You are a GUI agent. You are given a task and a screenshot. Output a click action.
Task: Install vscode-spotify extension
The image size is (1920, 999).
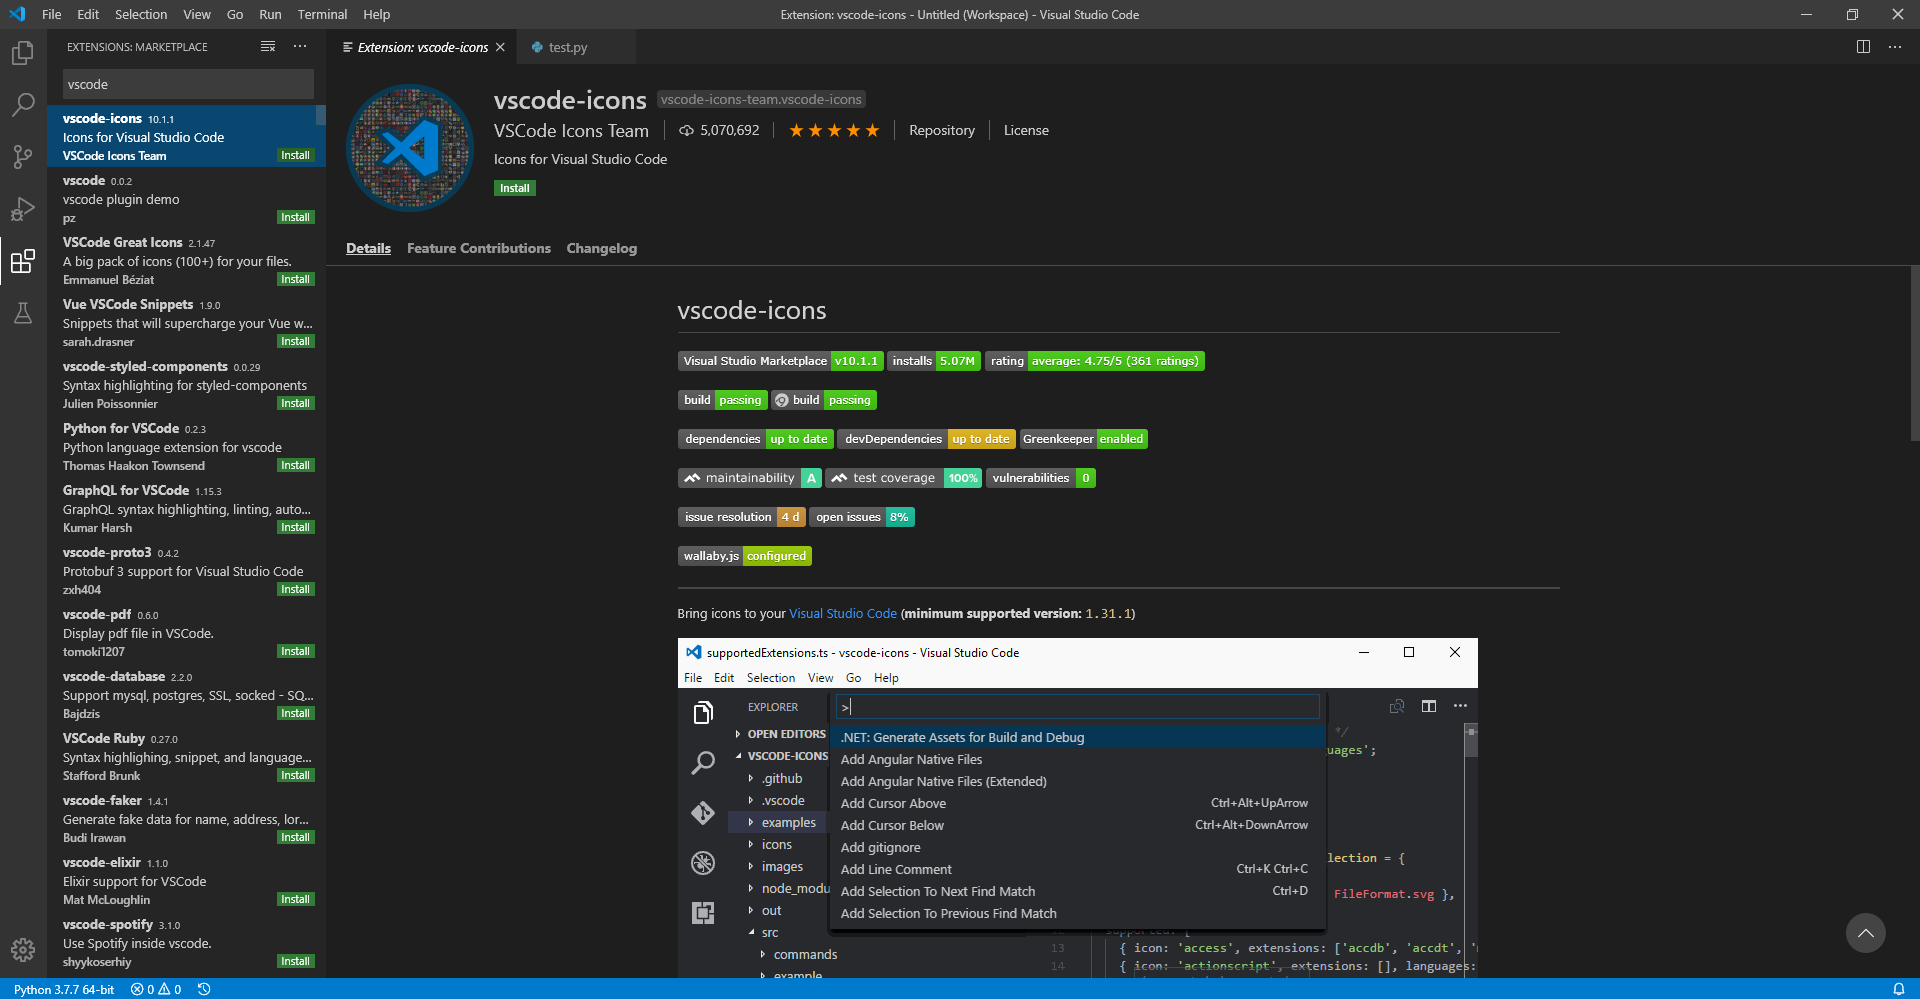[x=295, y=961]
